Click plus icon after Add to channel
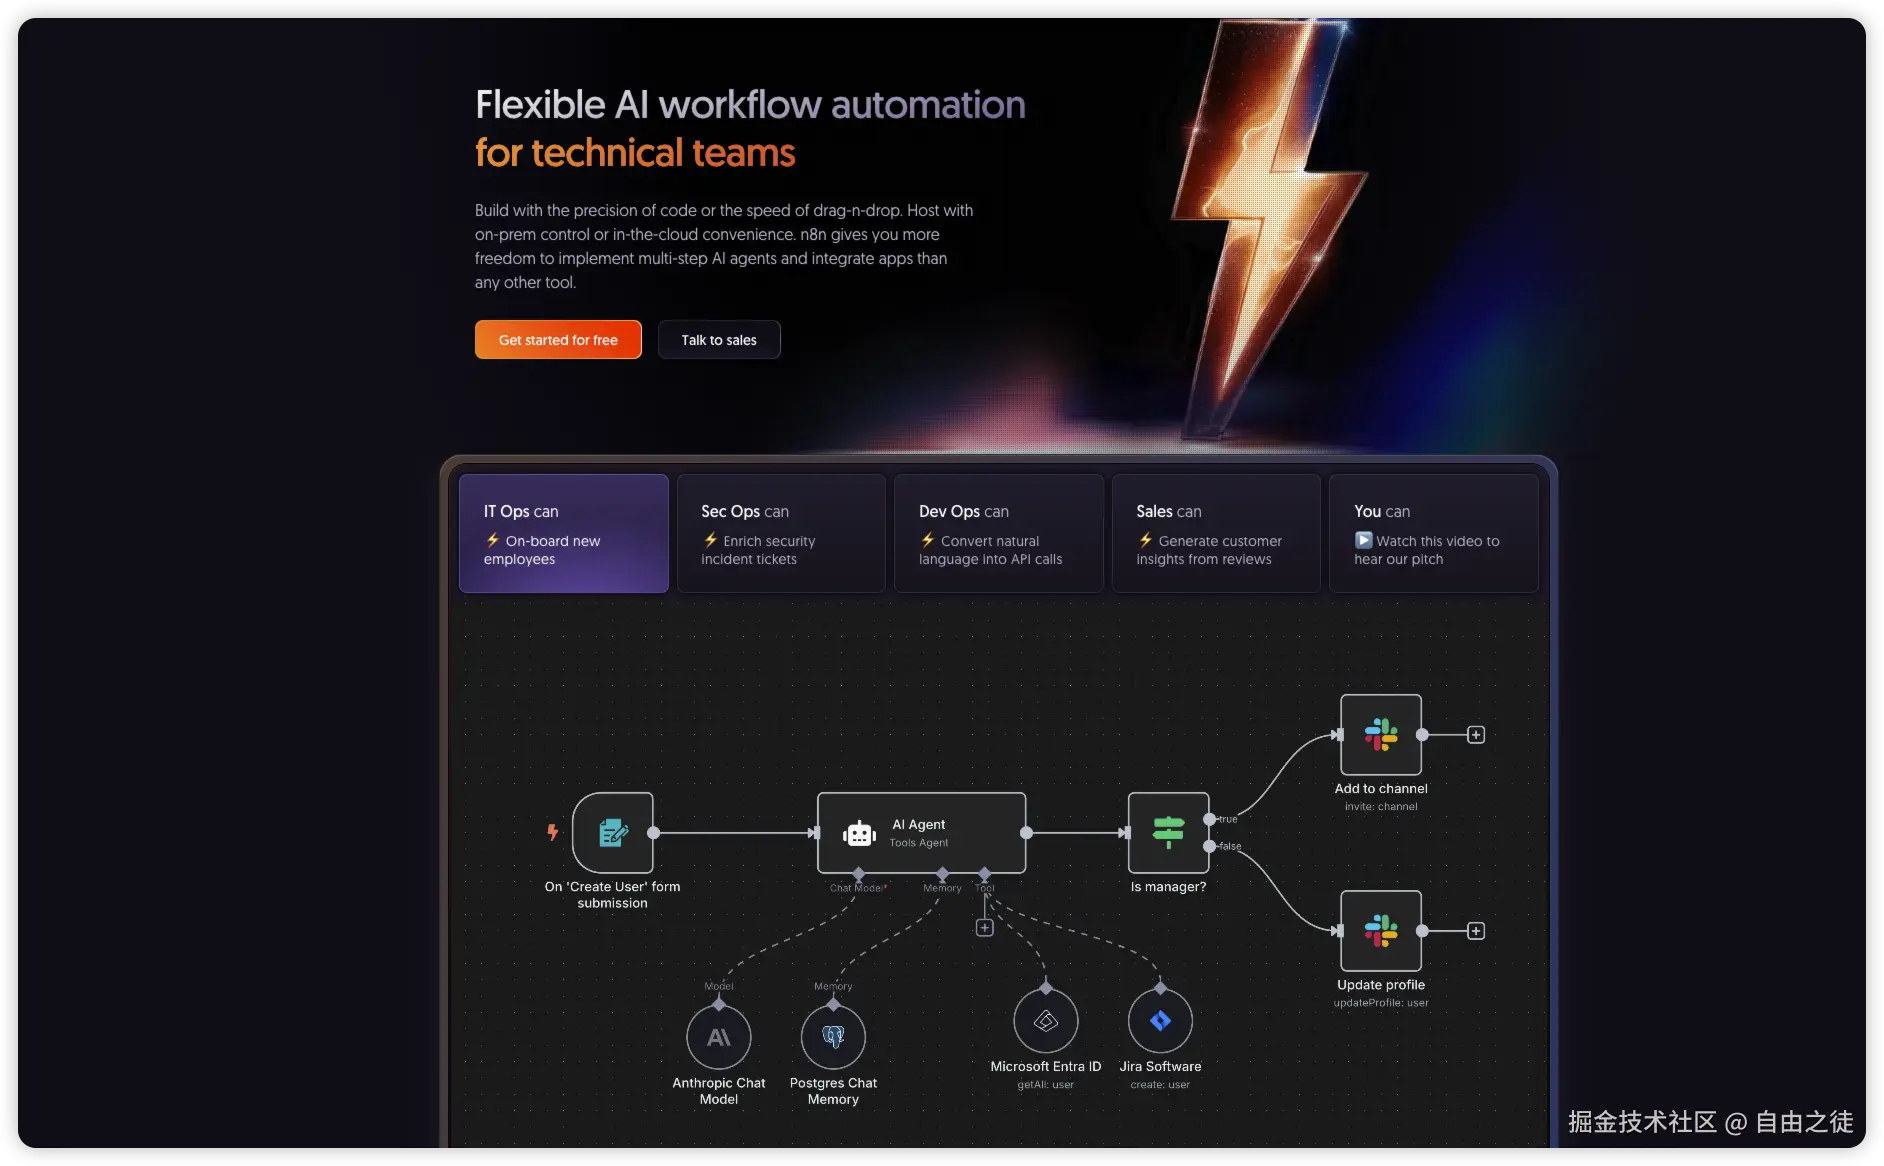1884x1166 pixels. [1476, 735]
